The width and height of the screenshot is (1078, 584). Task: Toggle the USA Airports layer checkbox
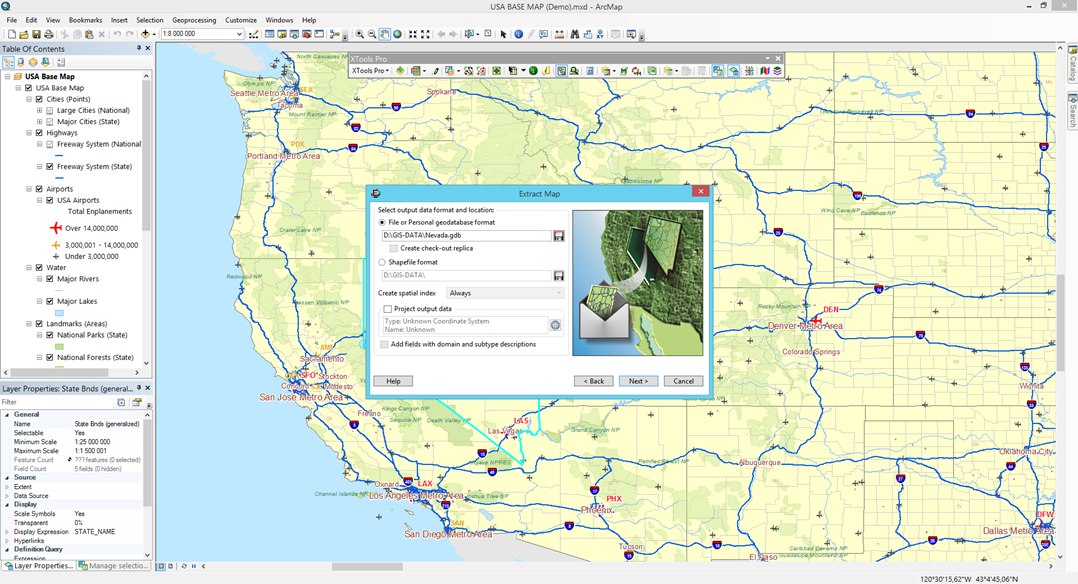tap(50, 200)
